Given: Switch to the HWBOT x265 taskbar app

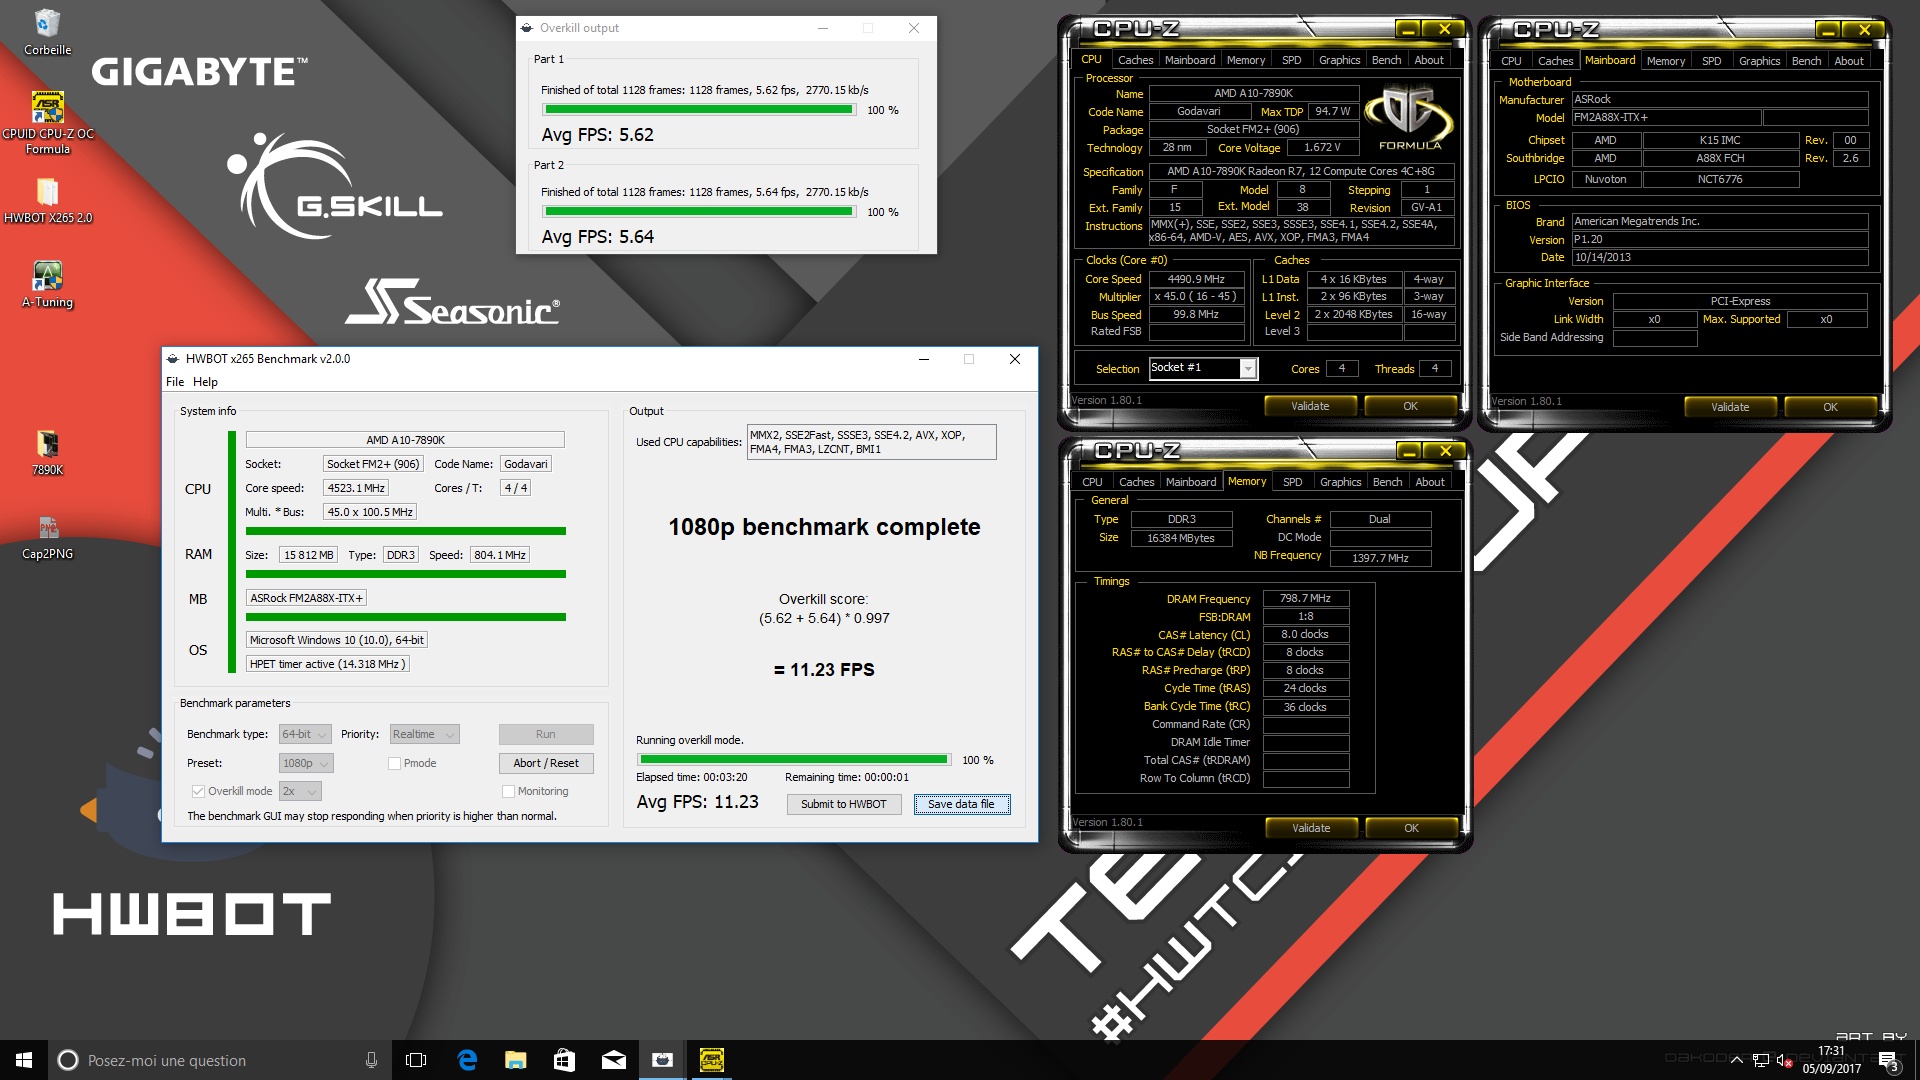Looking at the screenshot, I should pyautogui.click(x=662, y=1060).
